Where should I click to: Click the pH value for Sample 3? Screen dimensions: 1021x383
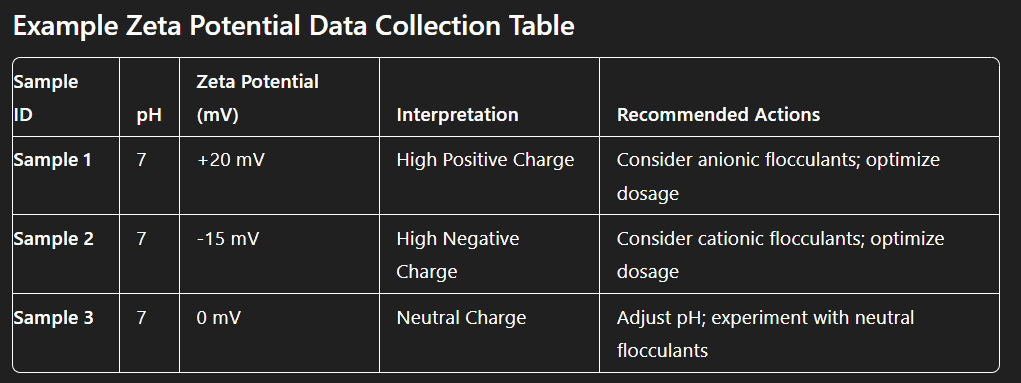141,318
